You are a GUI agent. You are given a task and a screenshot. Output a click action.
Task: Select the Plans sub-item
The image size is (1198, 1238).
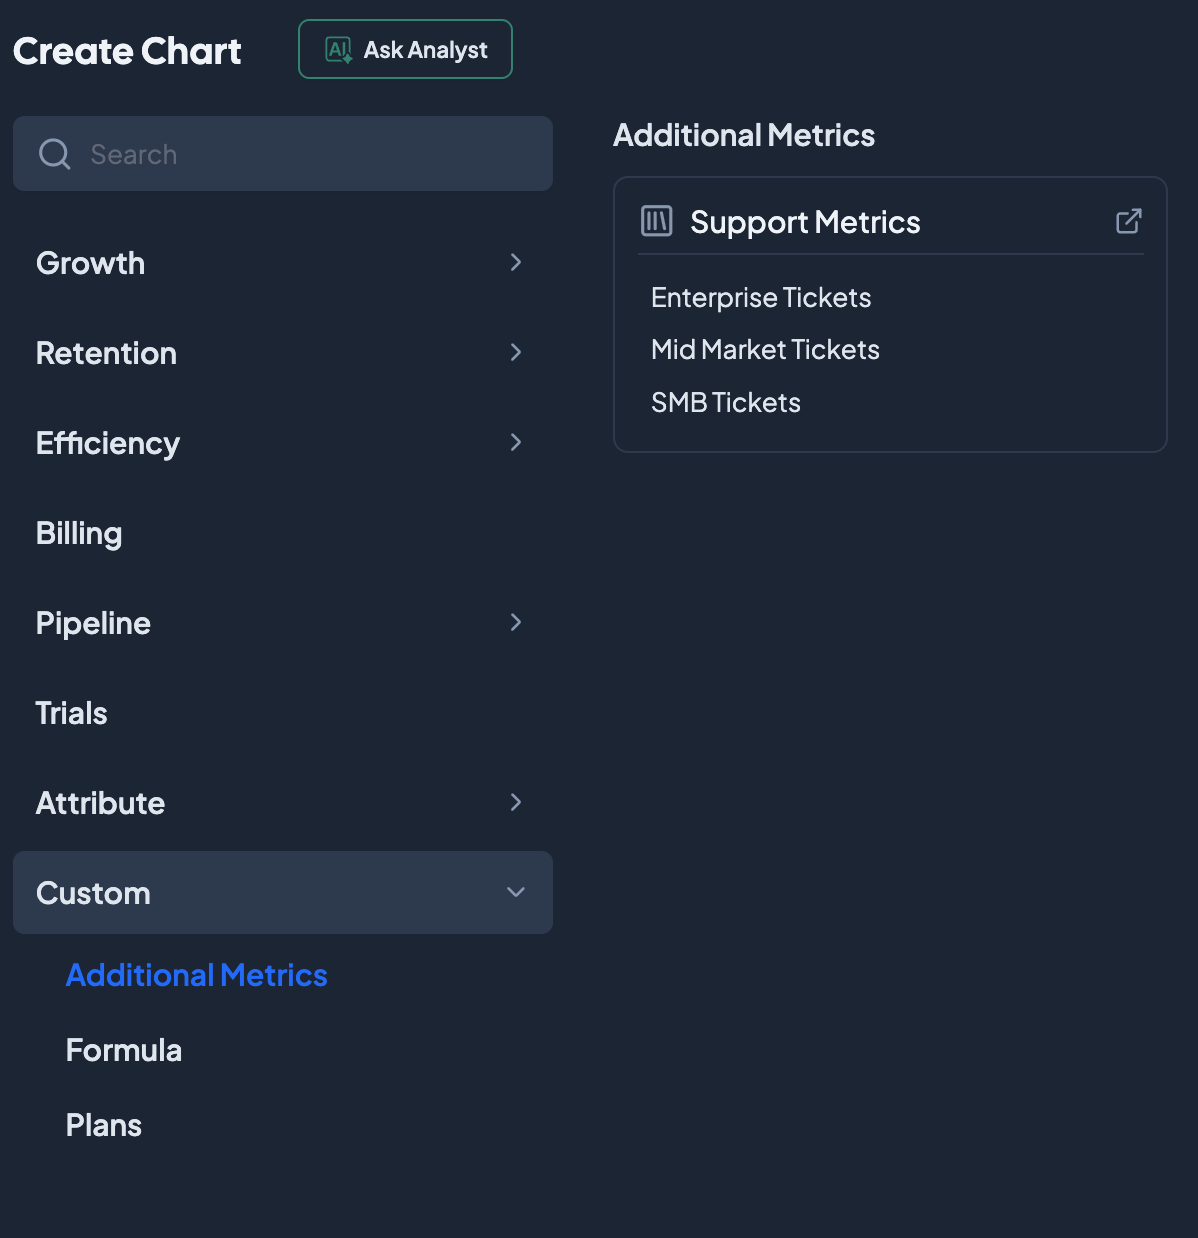pos(104,1125)
